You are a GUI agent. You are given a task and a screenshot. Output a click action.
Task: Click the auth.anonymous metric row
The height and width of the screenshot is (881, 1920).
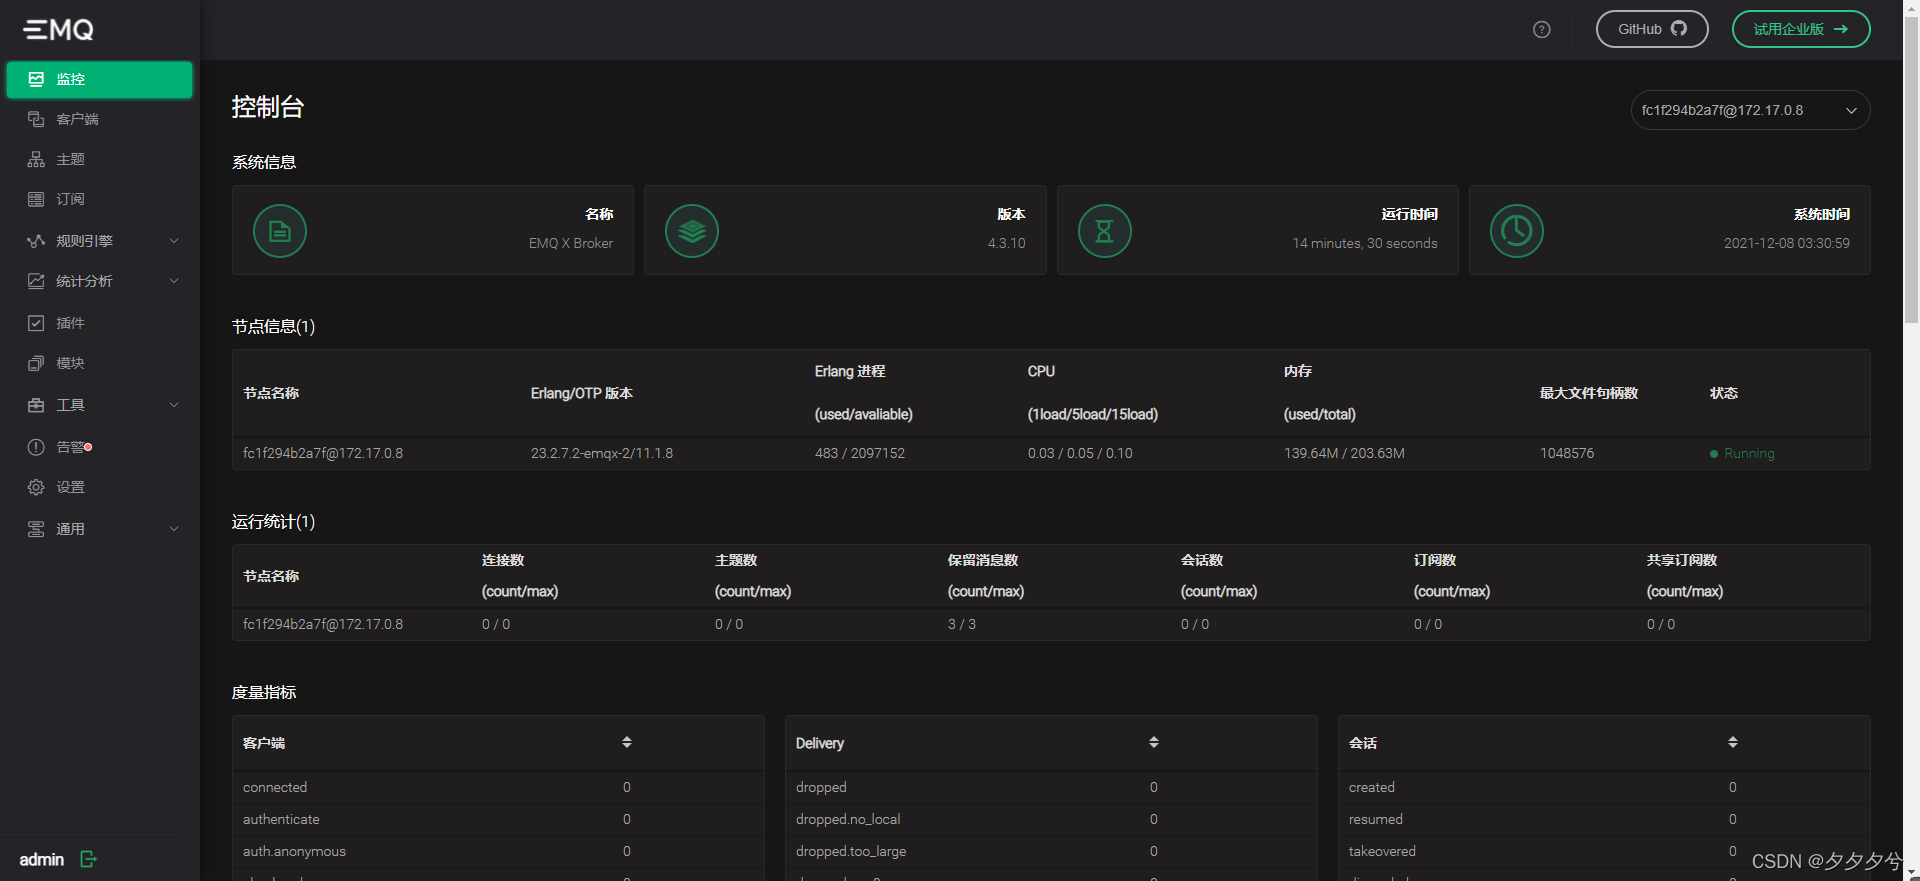[x=498, y=851]
